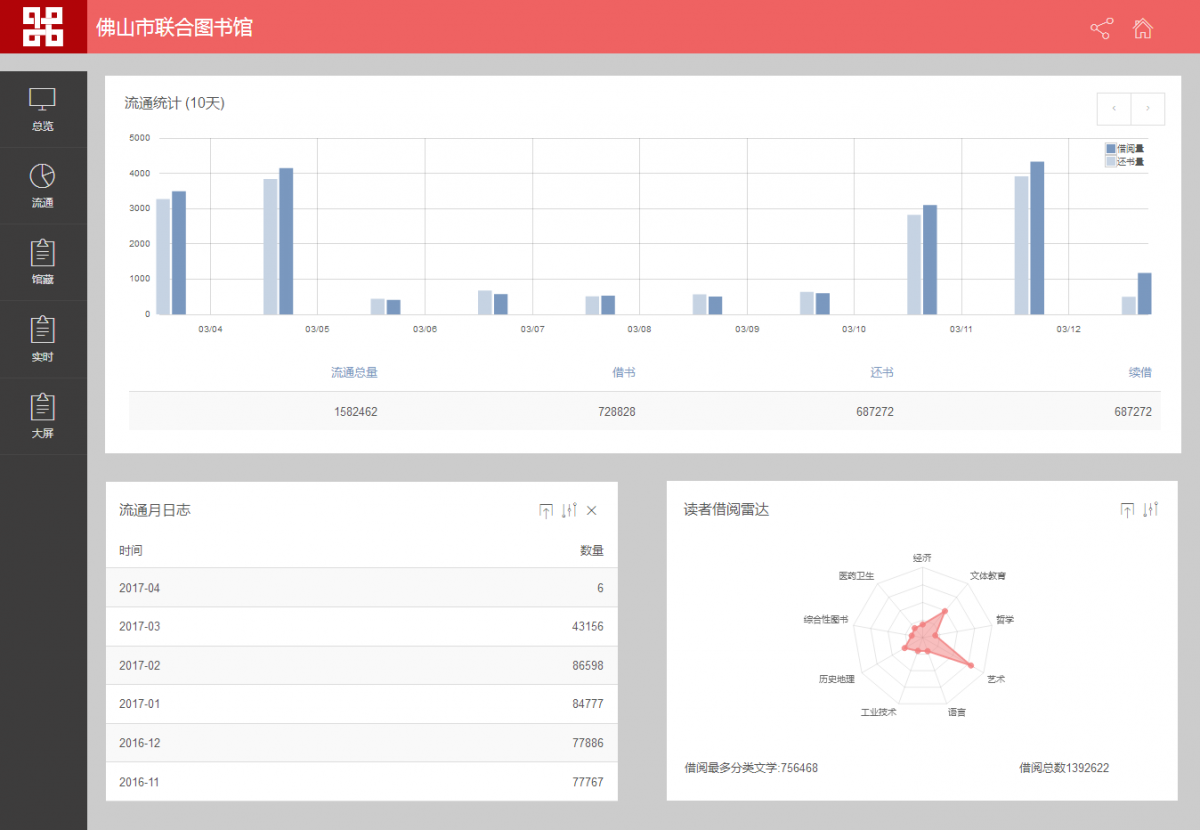Click the 03/12 借阅量 bar
Screen dimensions: 1200x830
1037,238
